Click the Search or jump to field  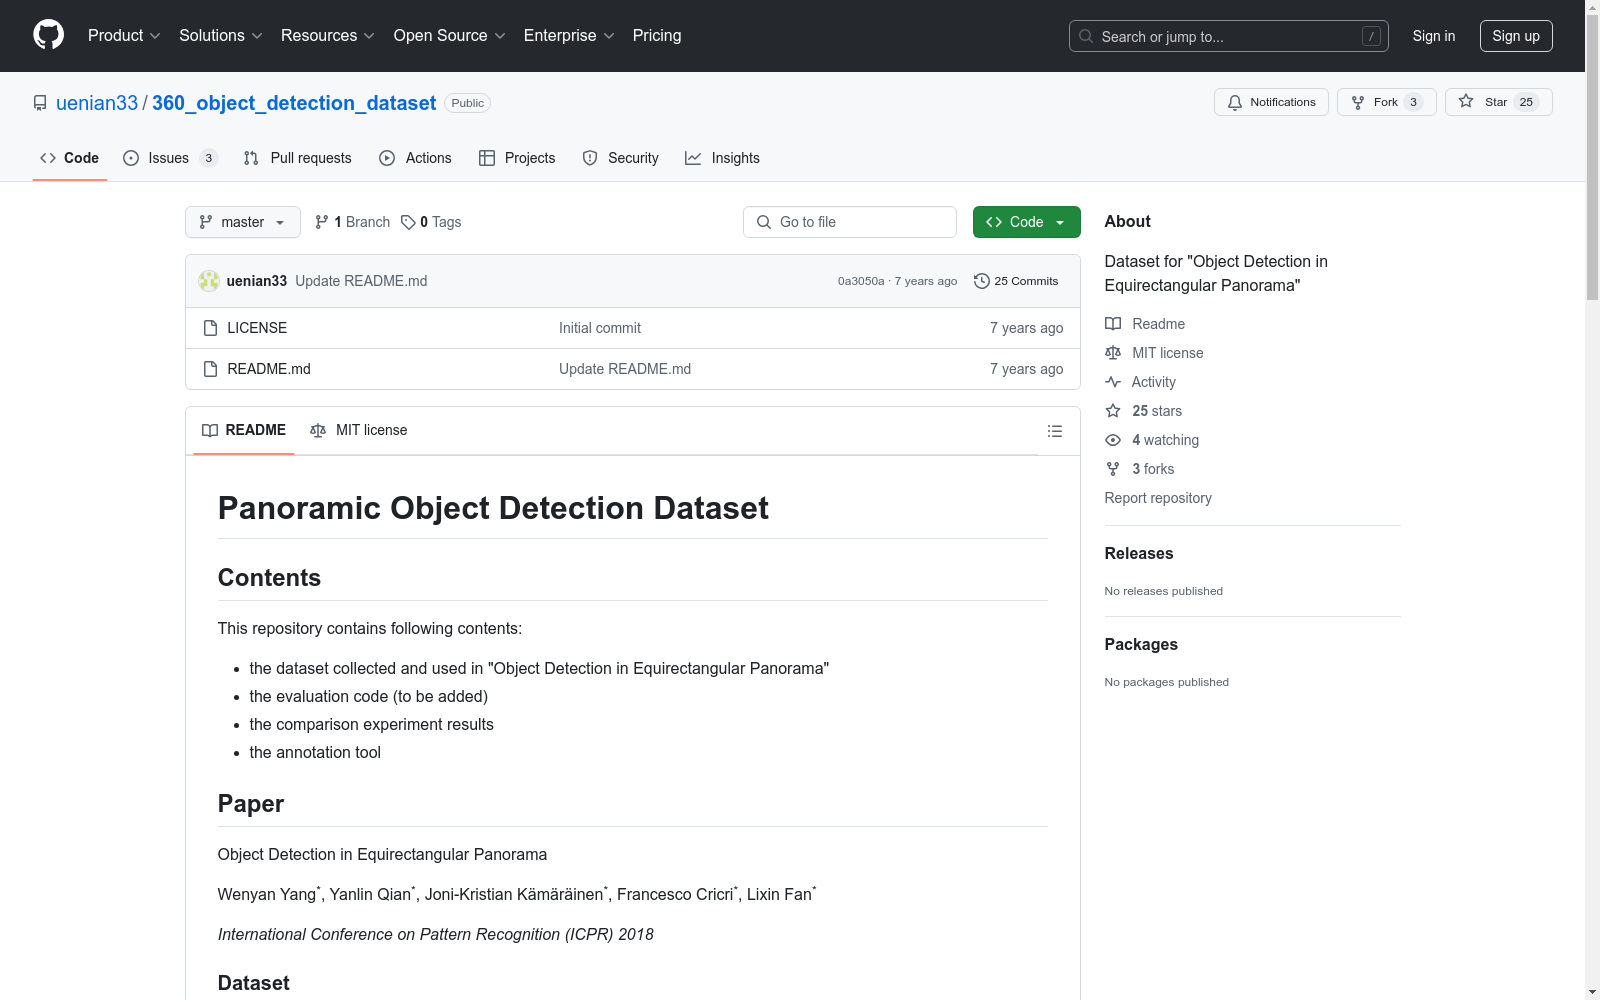coord(1229,36)
